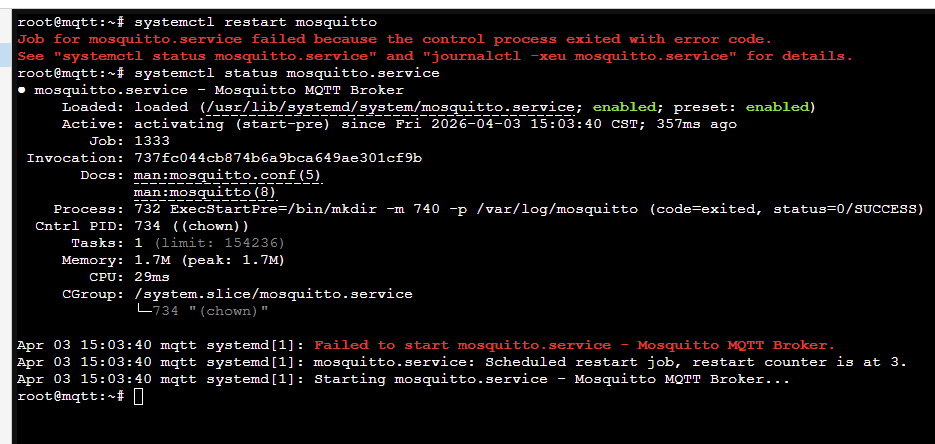Click the status bullet before mosquitto.service header
Image resolution: width=935 pixels, height=444 pixels.
(x=22, y=90)
